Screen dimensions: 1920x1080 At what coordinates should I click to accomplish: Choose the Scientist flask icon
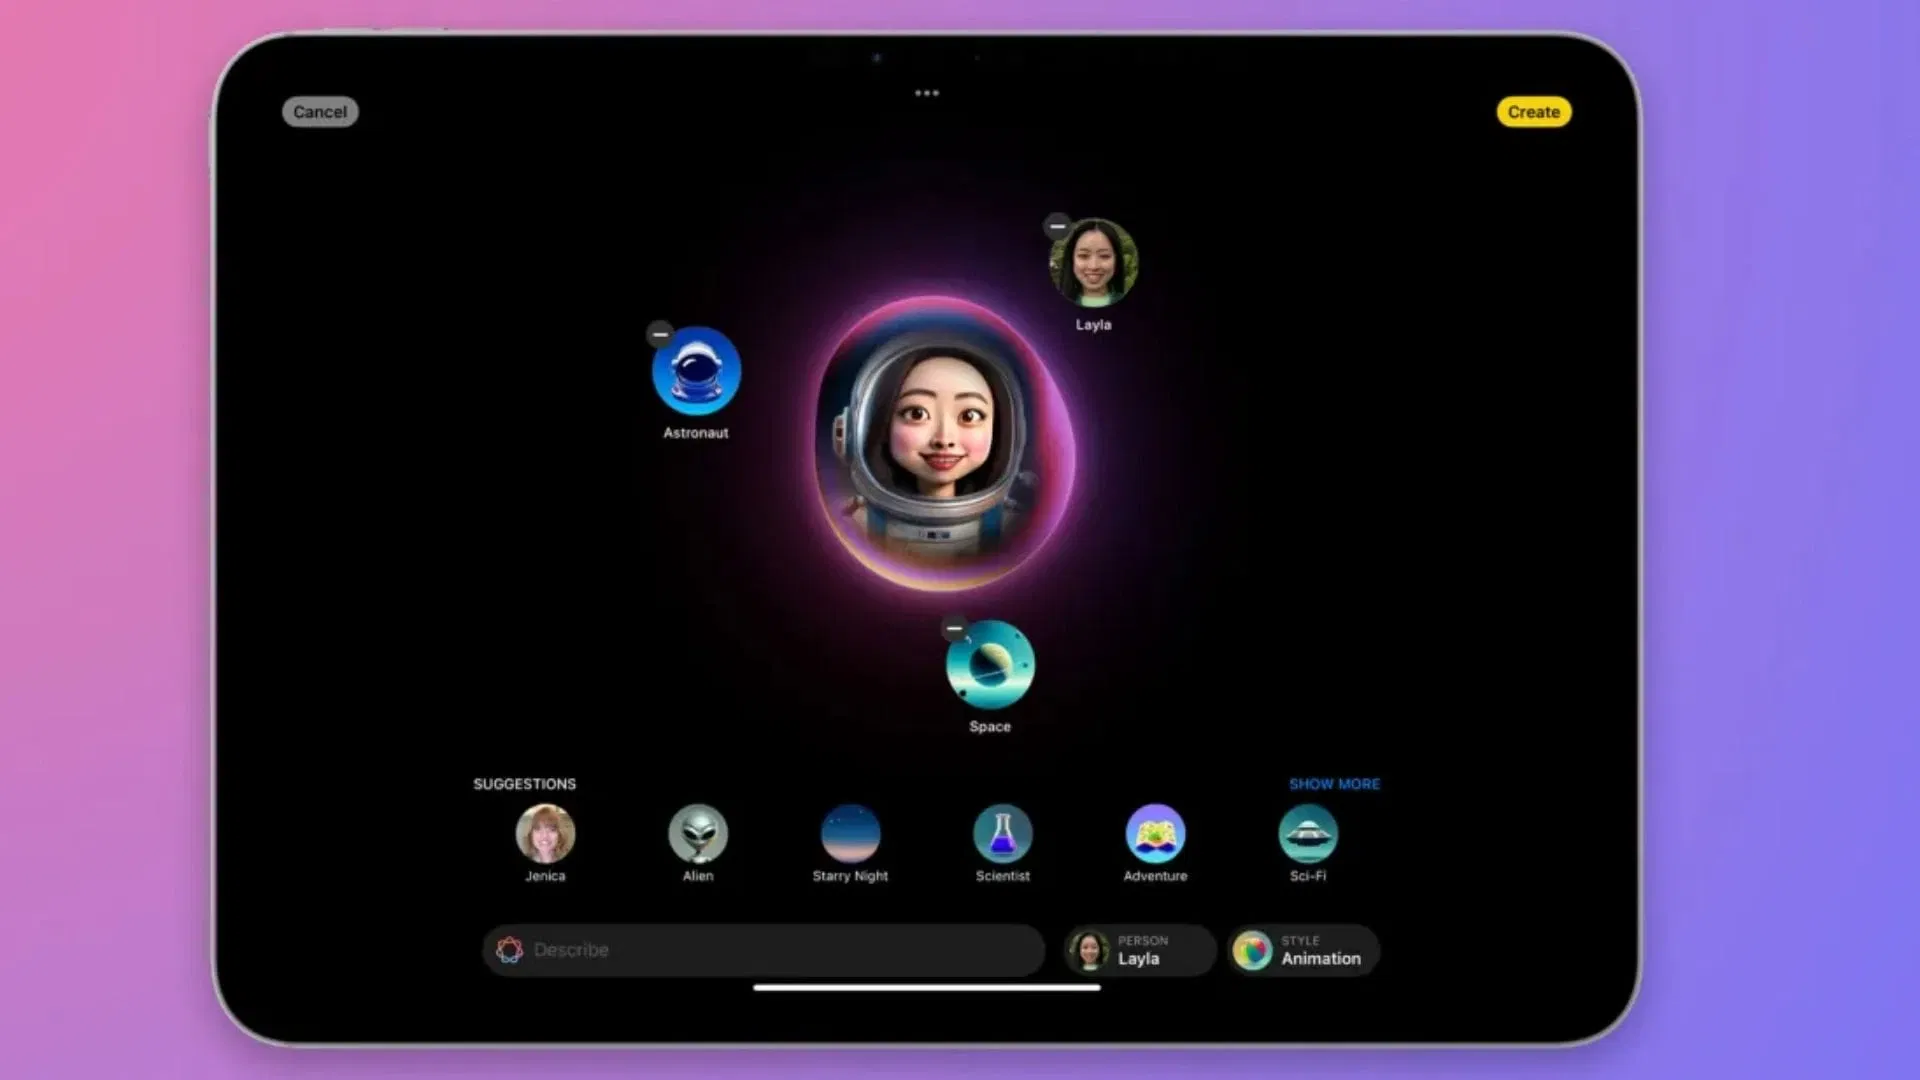tap(1002, 834)
